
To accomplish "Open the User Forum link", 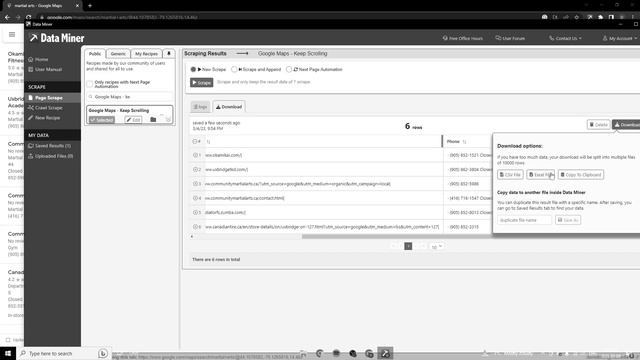I will point(510,38).
